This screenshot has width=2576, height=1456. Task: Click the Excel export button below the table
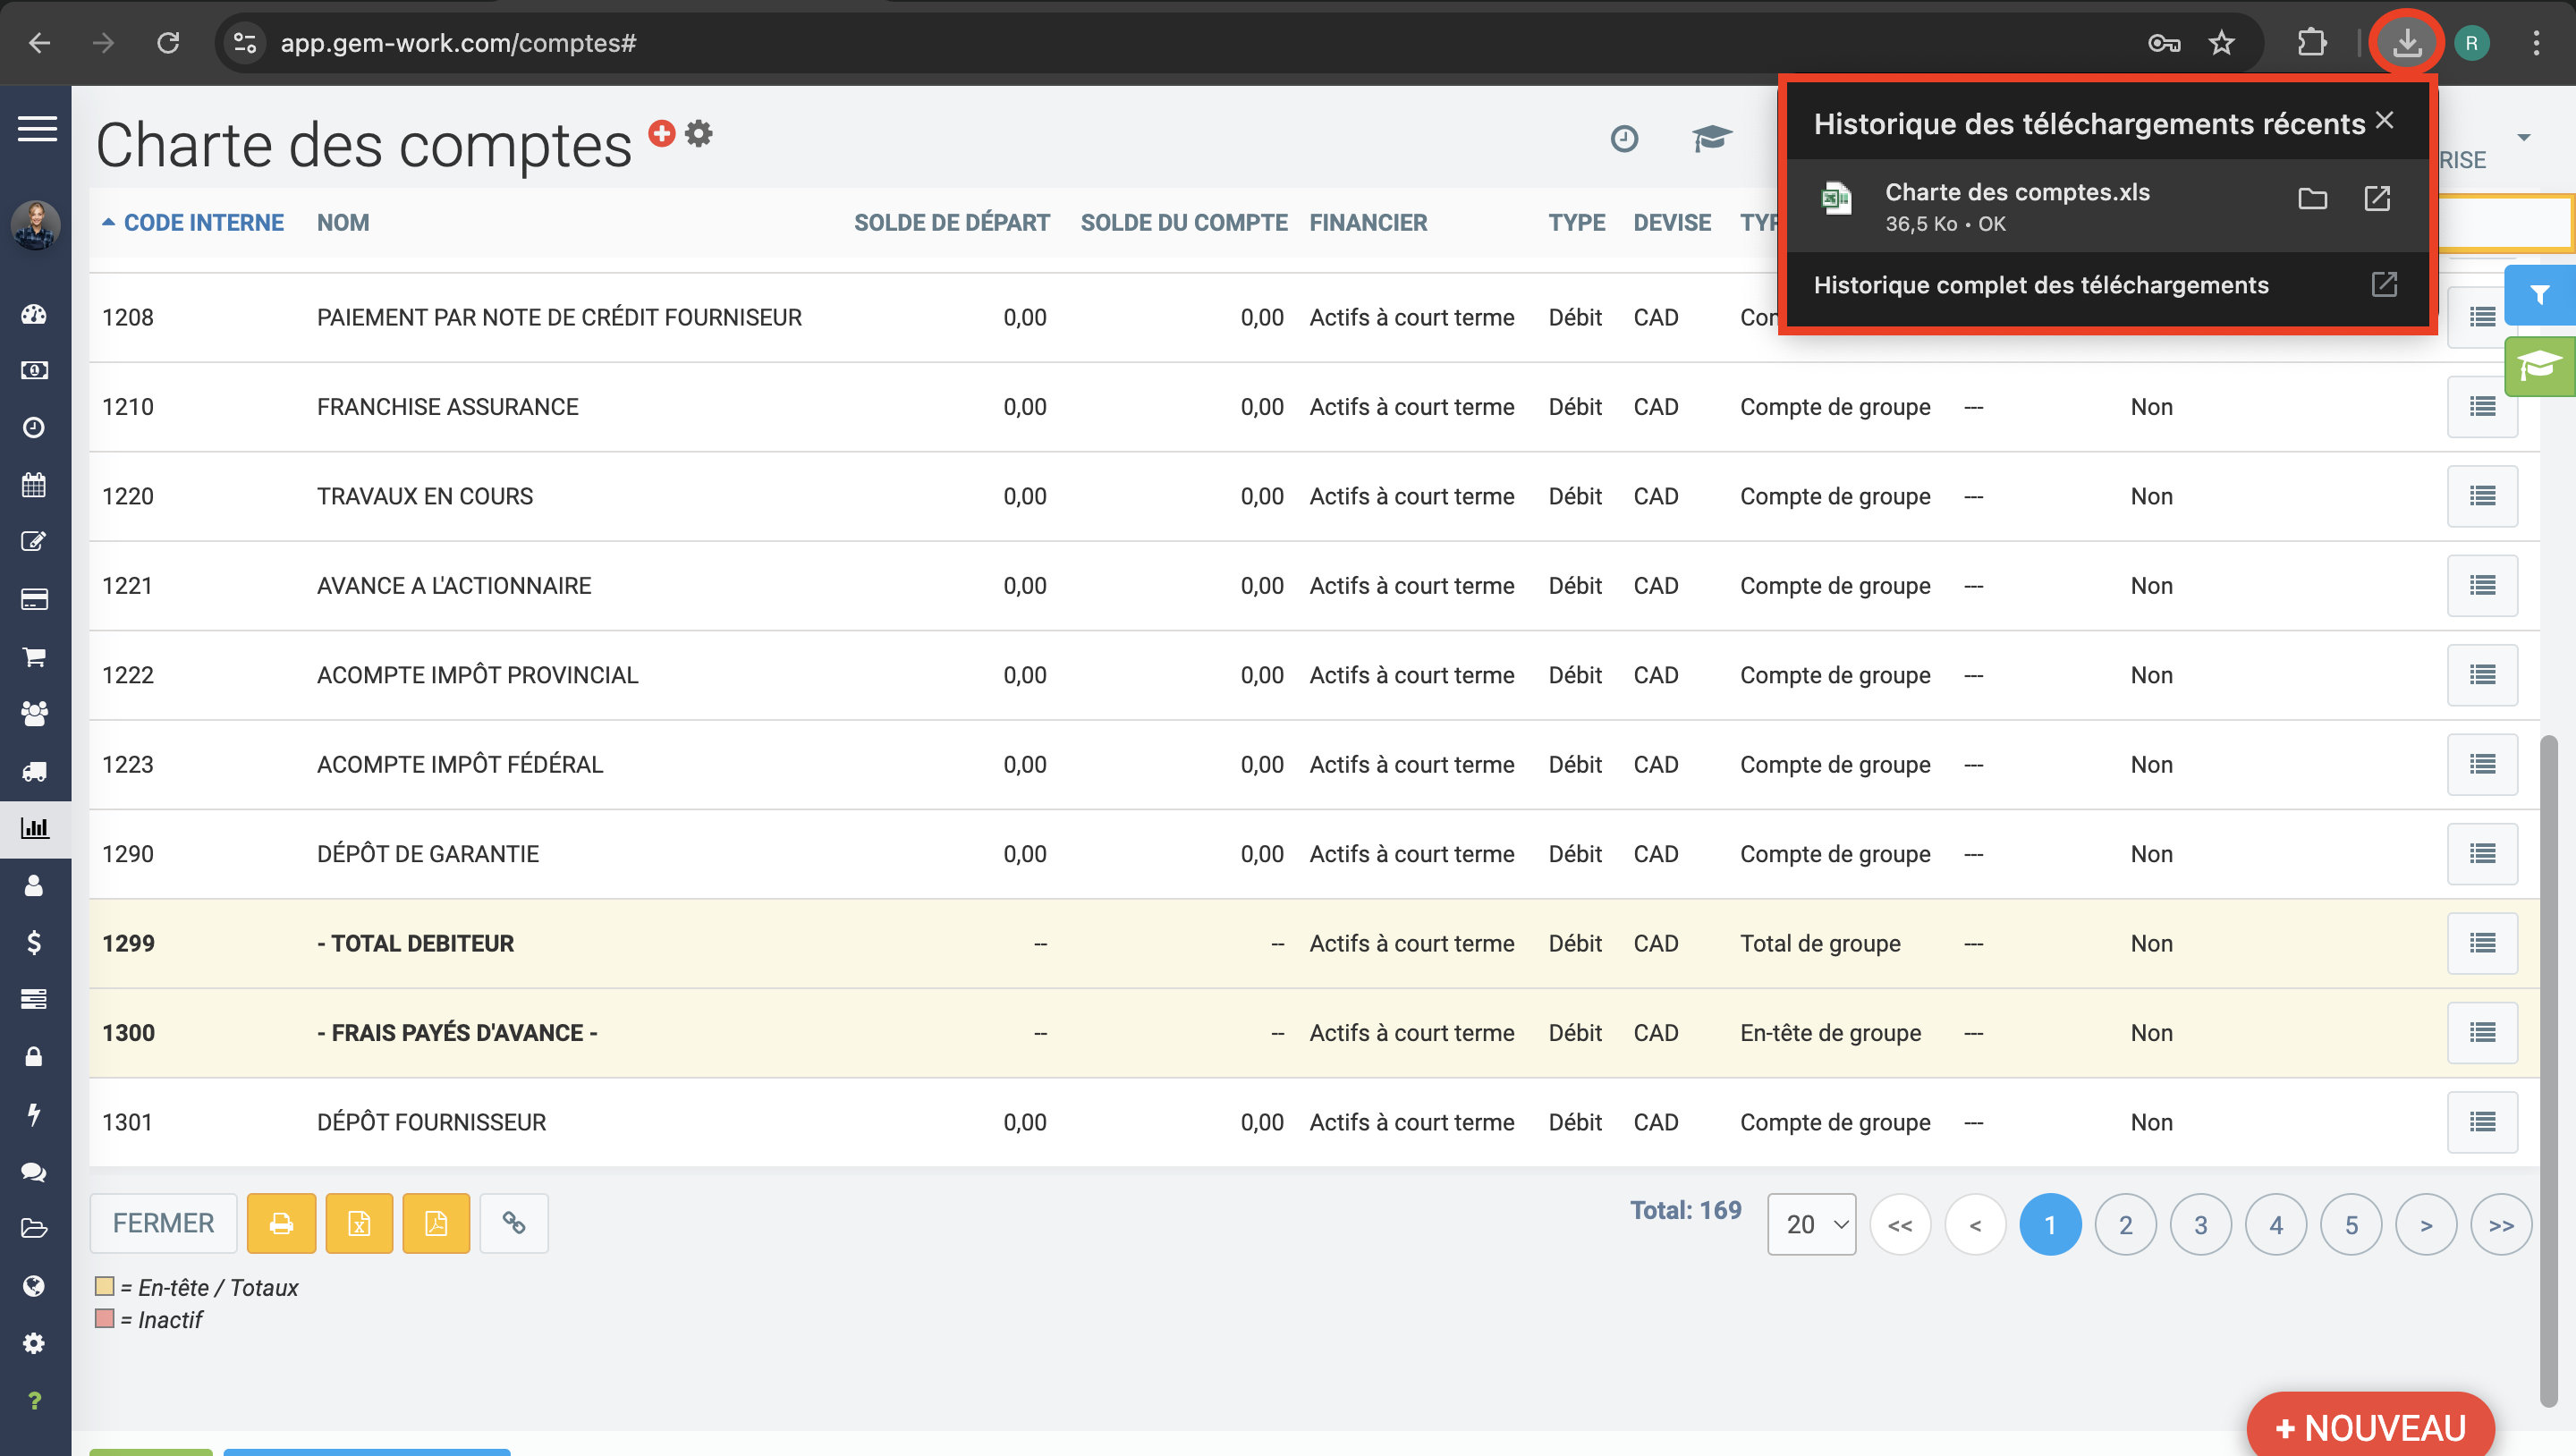359,1223
